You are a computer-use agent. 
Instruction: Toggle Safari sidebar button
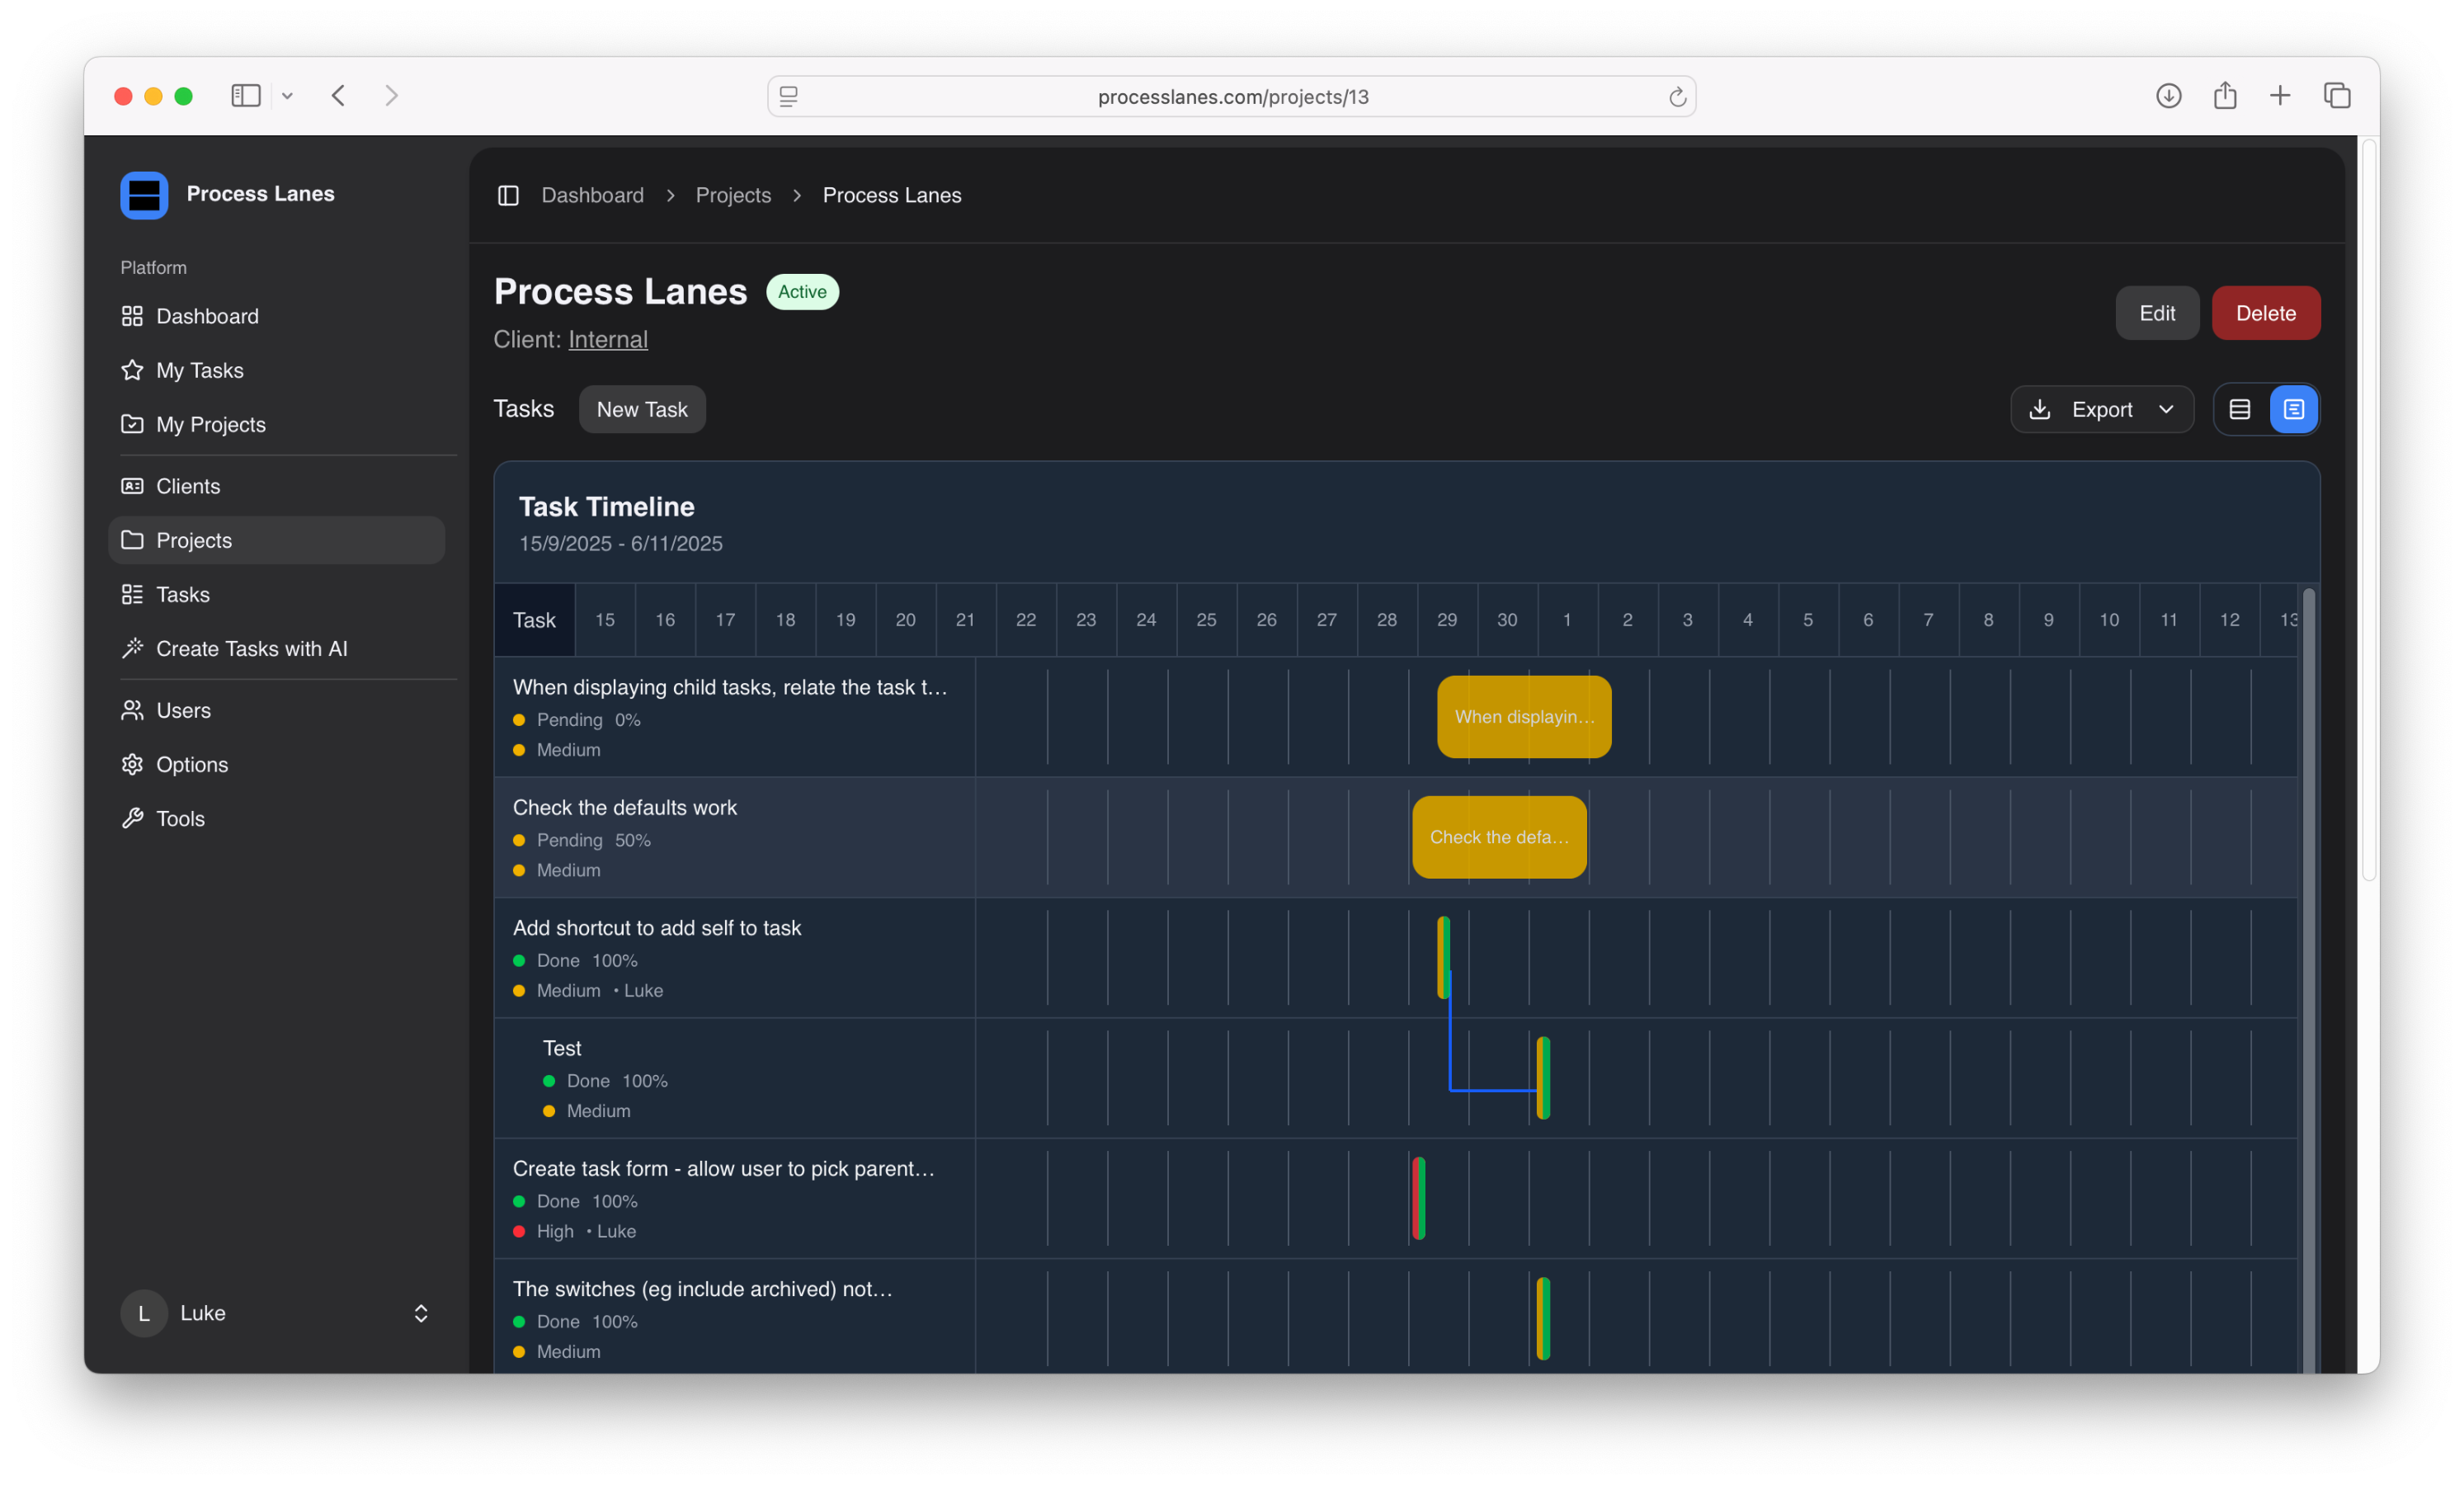click(246, 96)
